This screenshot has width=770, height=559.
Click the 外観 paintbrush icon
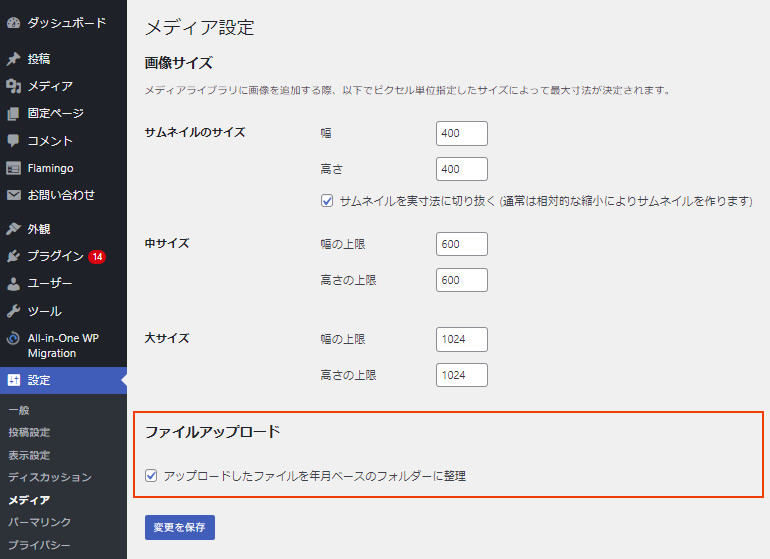tap(13, 229)
